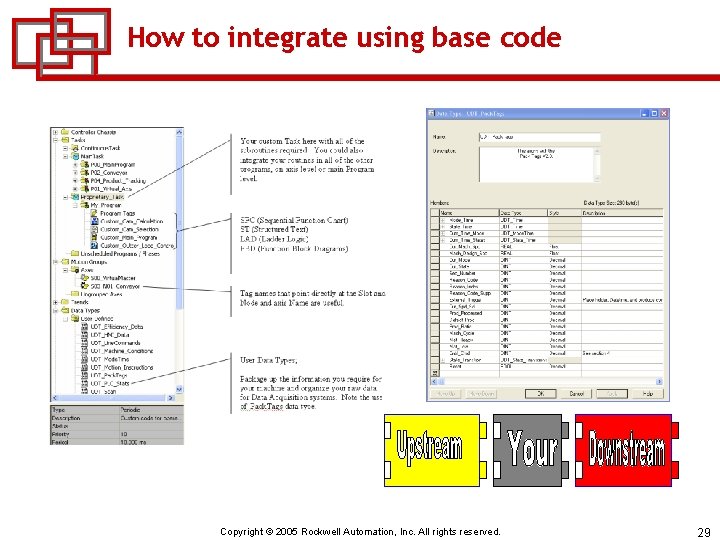Click the red Downstream block
The height and width of the screenshot is (540, 720).
tap(627, 450)
